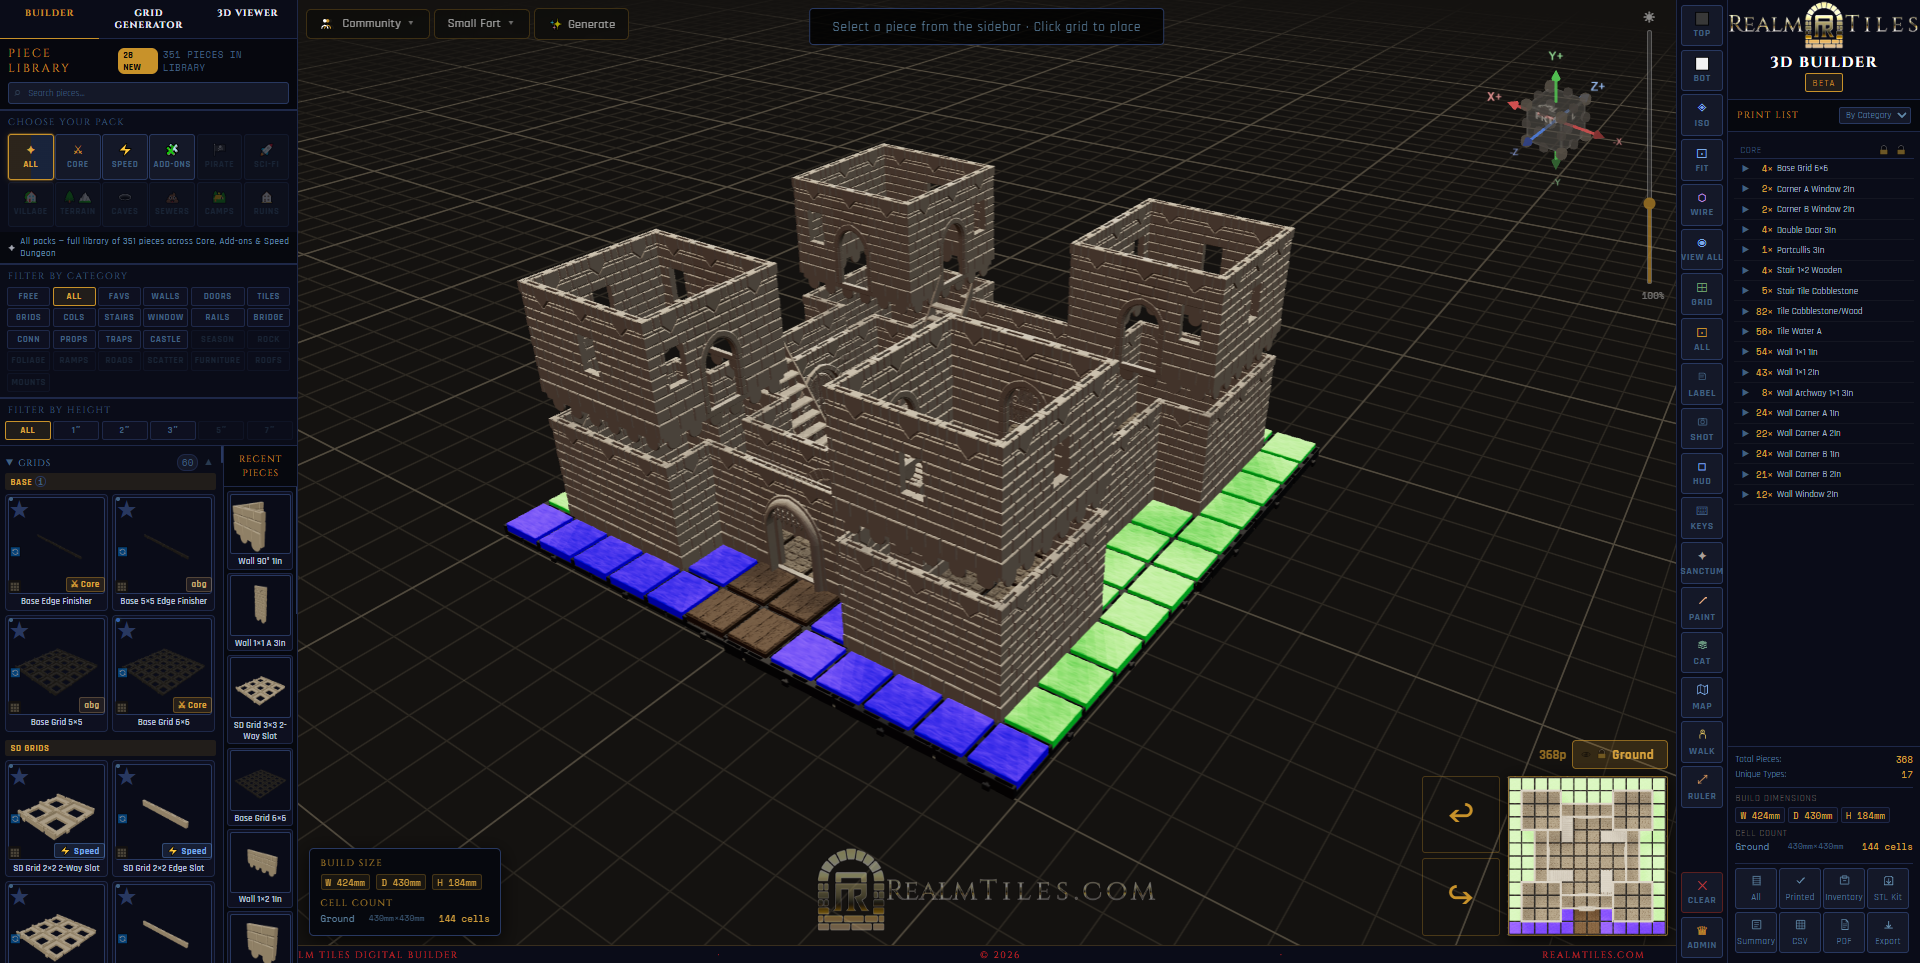Switch to the BUILDER tab

[x=49, y=13]
